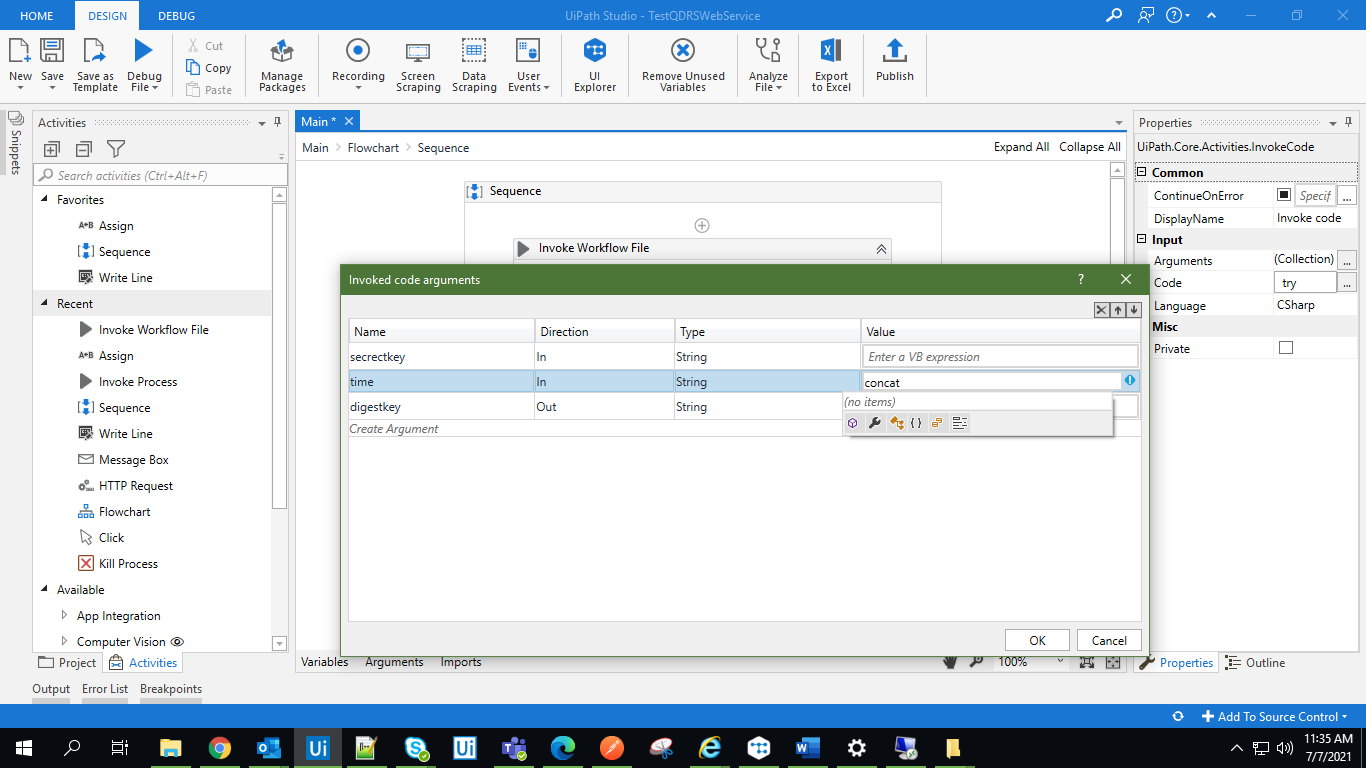Click OK in Invoked code arguments dialog
1366x768 pixels.
pos(1037,640)
